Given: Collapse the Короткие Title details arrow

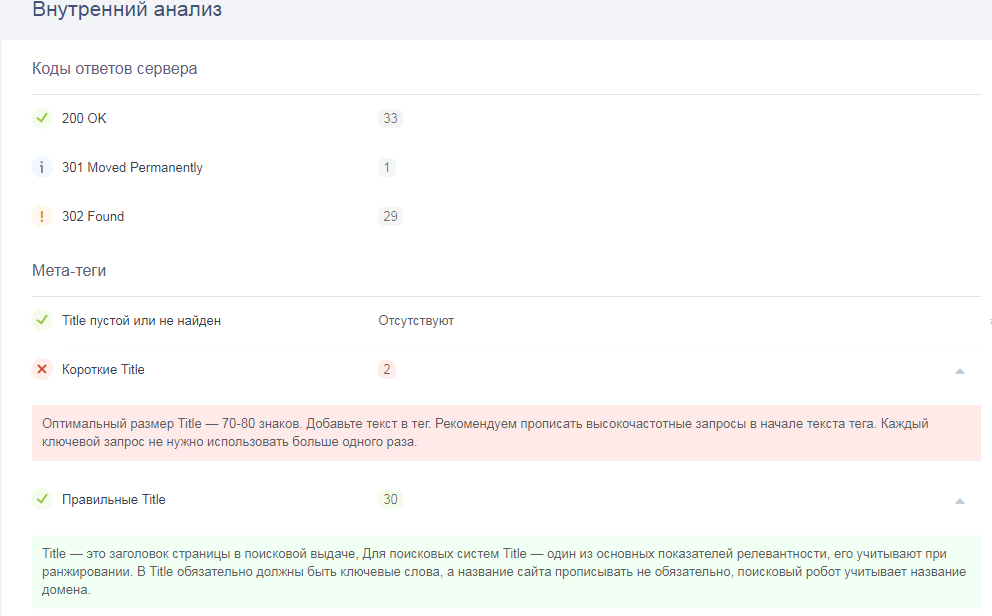Looking at the screenshot, I should (959, 370).
